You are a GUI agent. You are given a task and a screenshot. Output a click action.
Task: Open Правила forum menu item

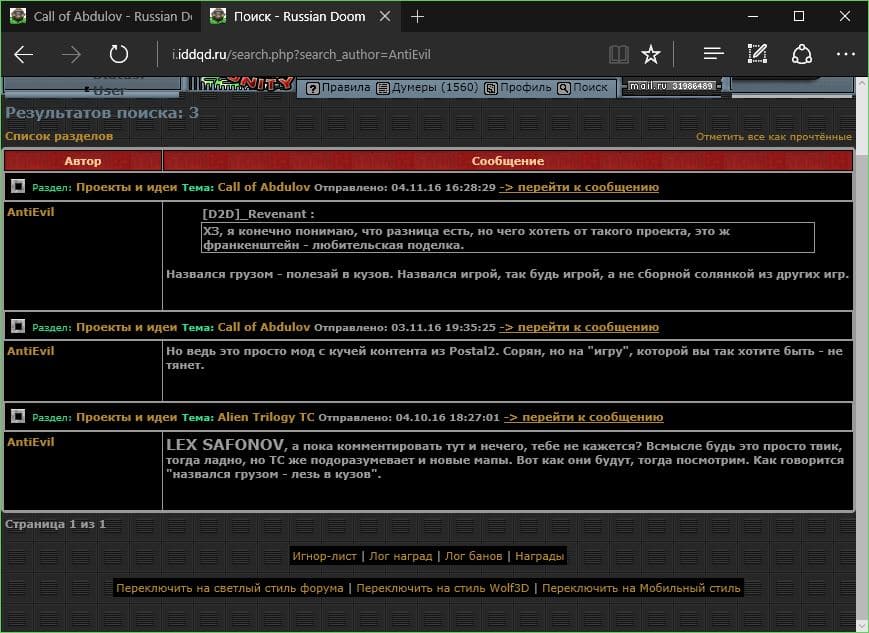click(x=338, y=88)
